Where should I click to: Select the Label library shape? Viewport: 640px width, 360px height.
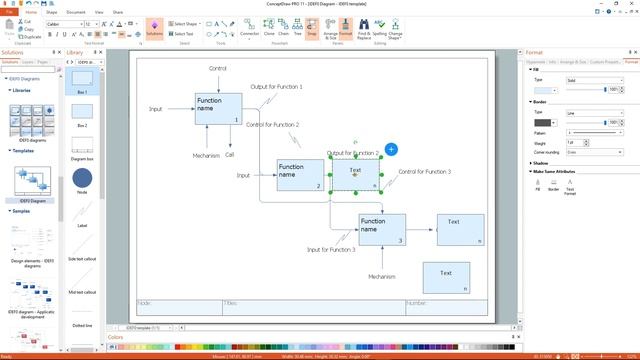[82, 215]
